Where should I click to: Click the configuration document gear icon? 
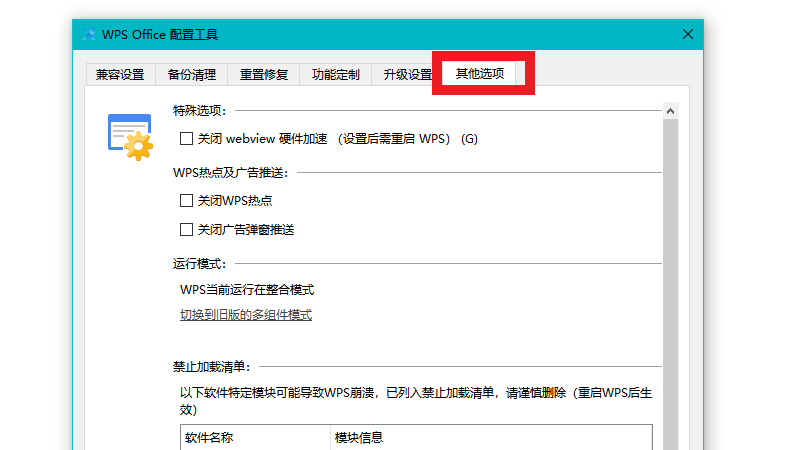tap(129, 137)
